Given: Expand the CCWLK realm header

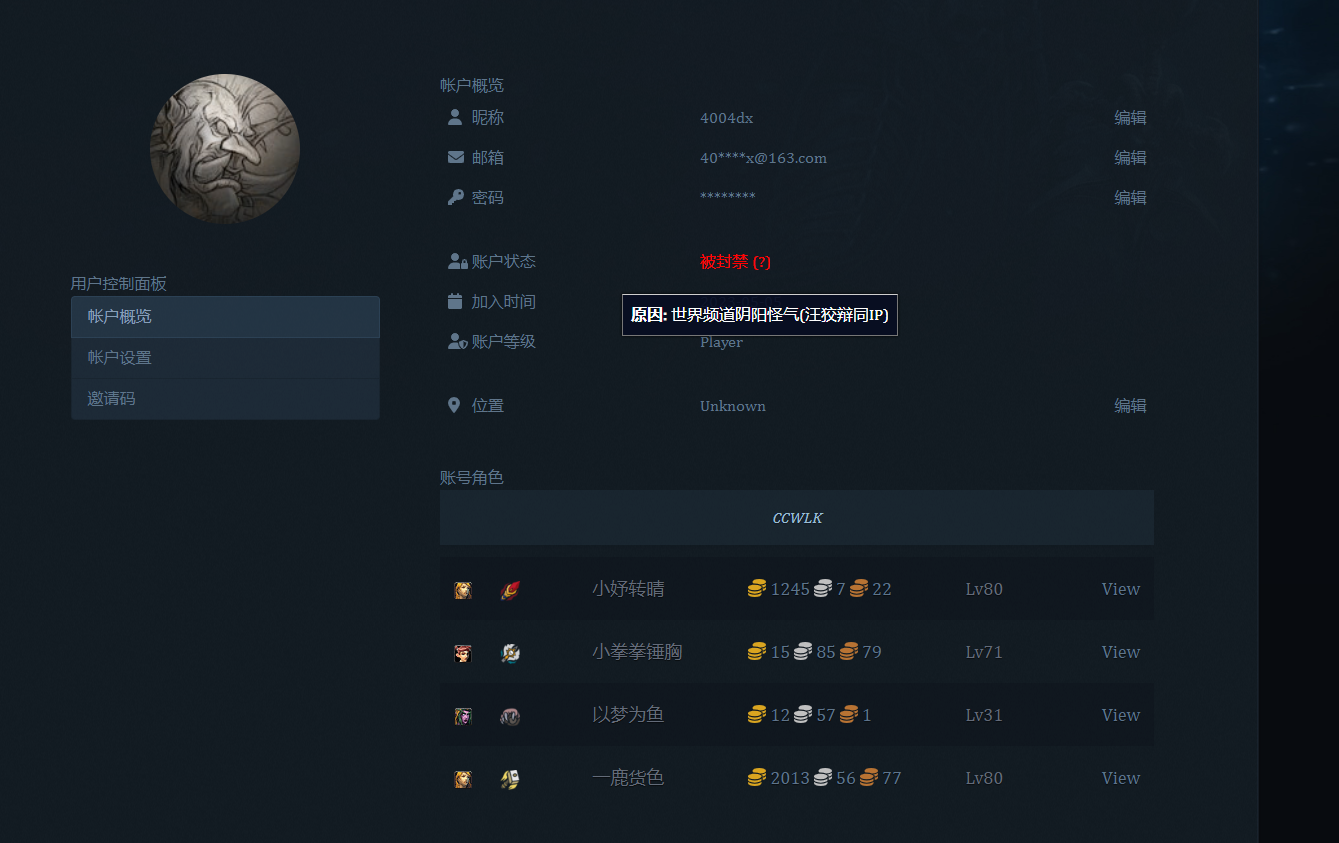Looking at the screenshot, I should coord(797,517).
